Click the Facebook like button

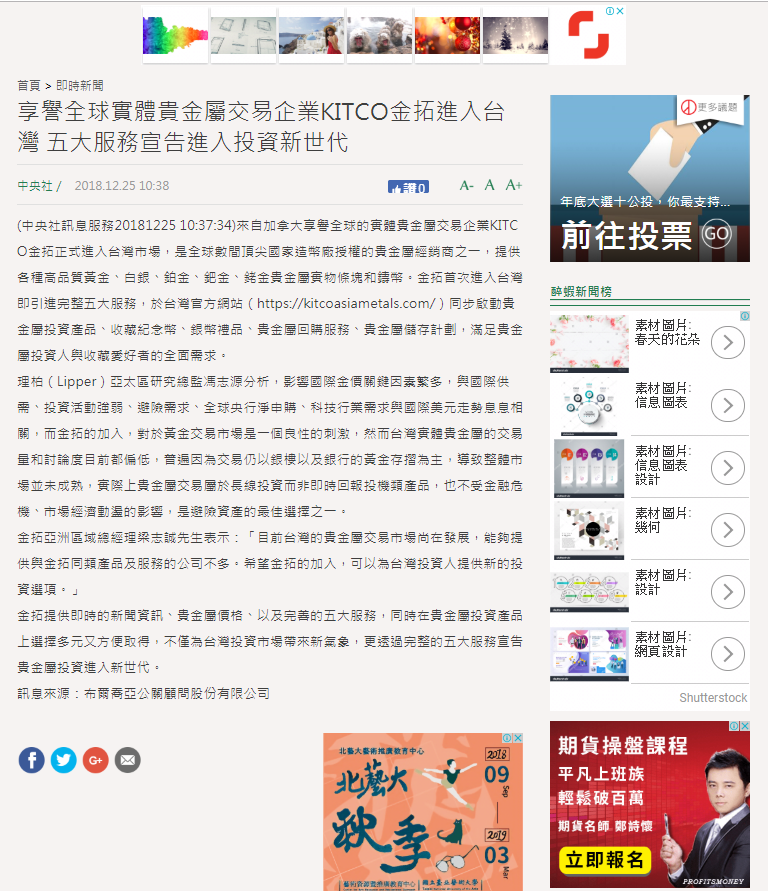tap(408, 187)
